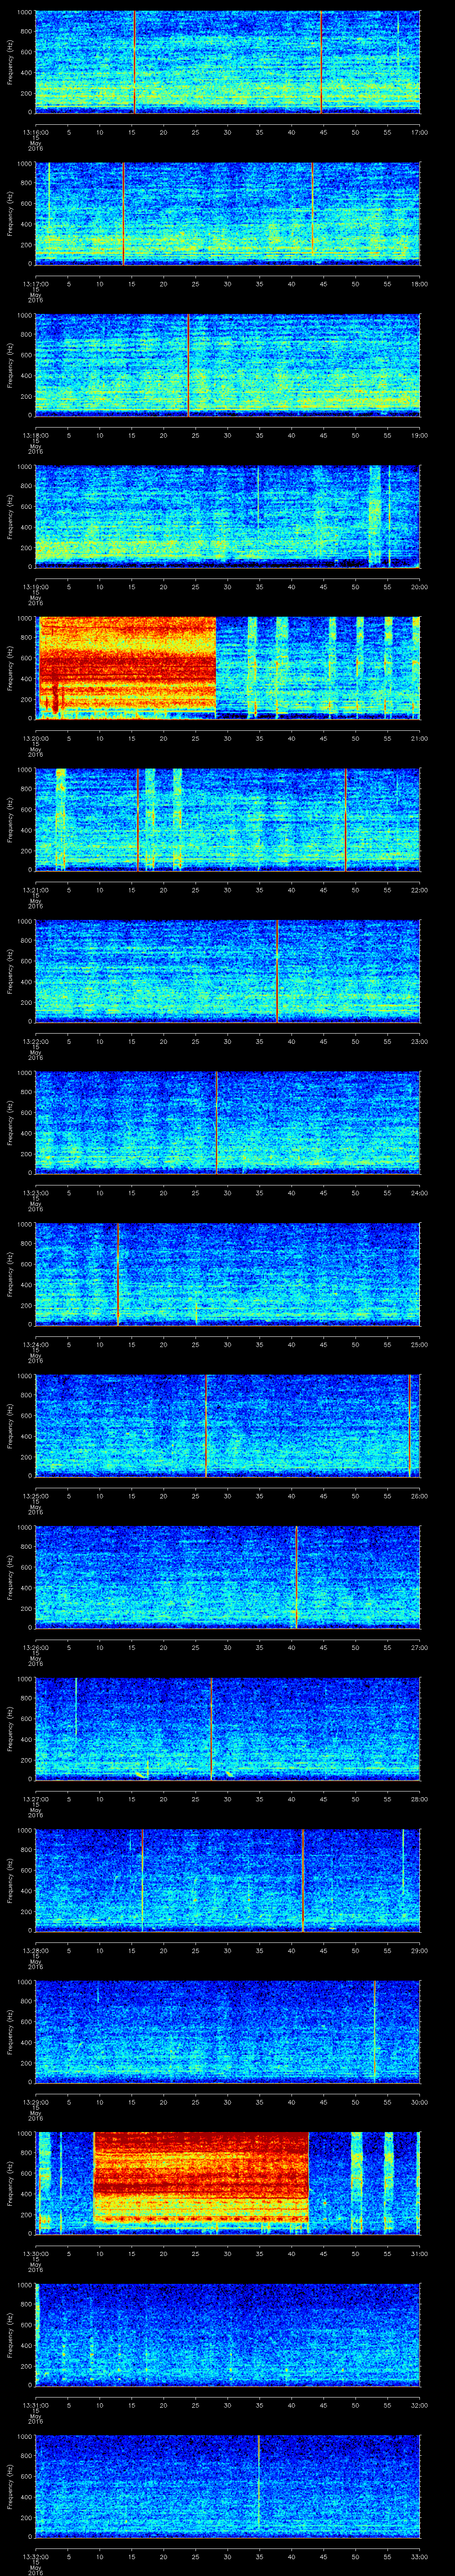Click the Frequency (Hz) axis label of the 13:16:00 spectrogram
The height and width of the screenshot is (2576, 455).
(11, 62)
